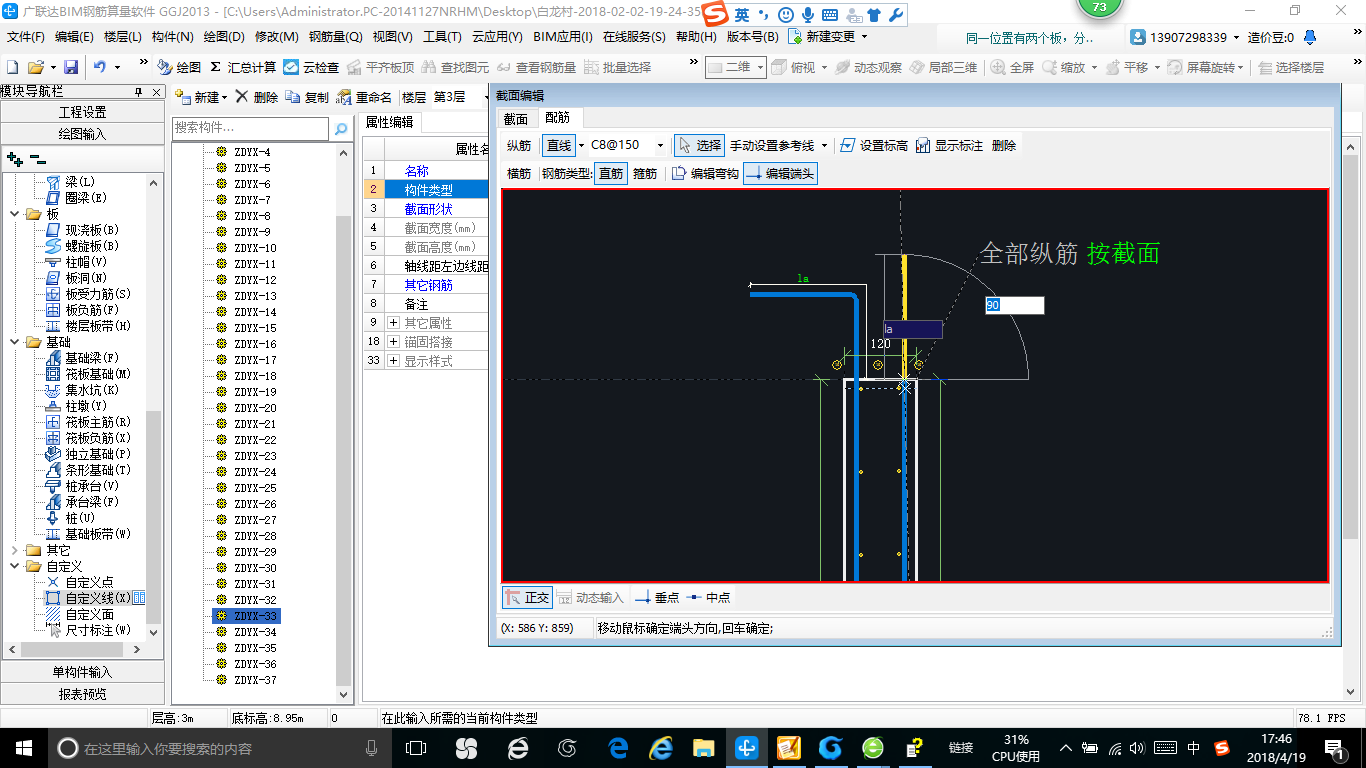
Task: Select the 属性编辑 tab
Action: point(389,122)
